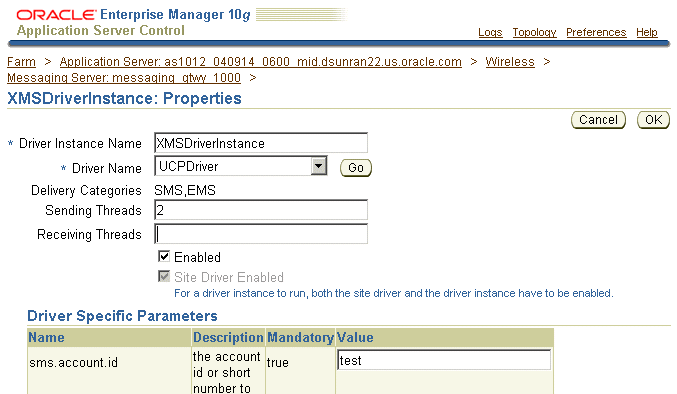The width and height of the screenshot is (677, 394).
Task: Navigate to Farm breadcrumb
Action: tap(21, 62)
